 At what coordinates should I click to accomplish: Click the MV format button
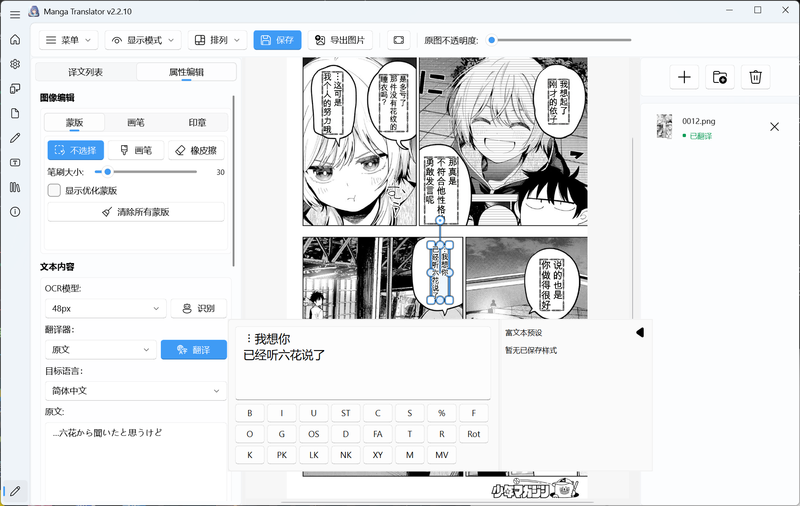[441, 455]
